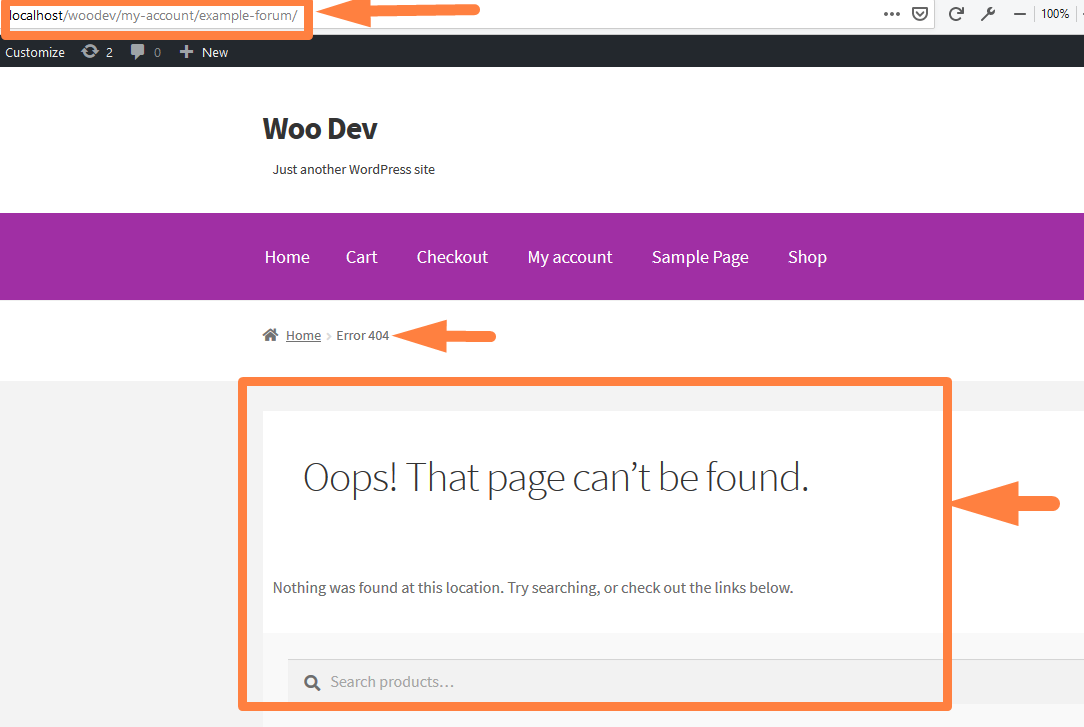Click the browser reload icon
Screen dimensions: 1084x727
click(956, 14)
